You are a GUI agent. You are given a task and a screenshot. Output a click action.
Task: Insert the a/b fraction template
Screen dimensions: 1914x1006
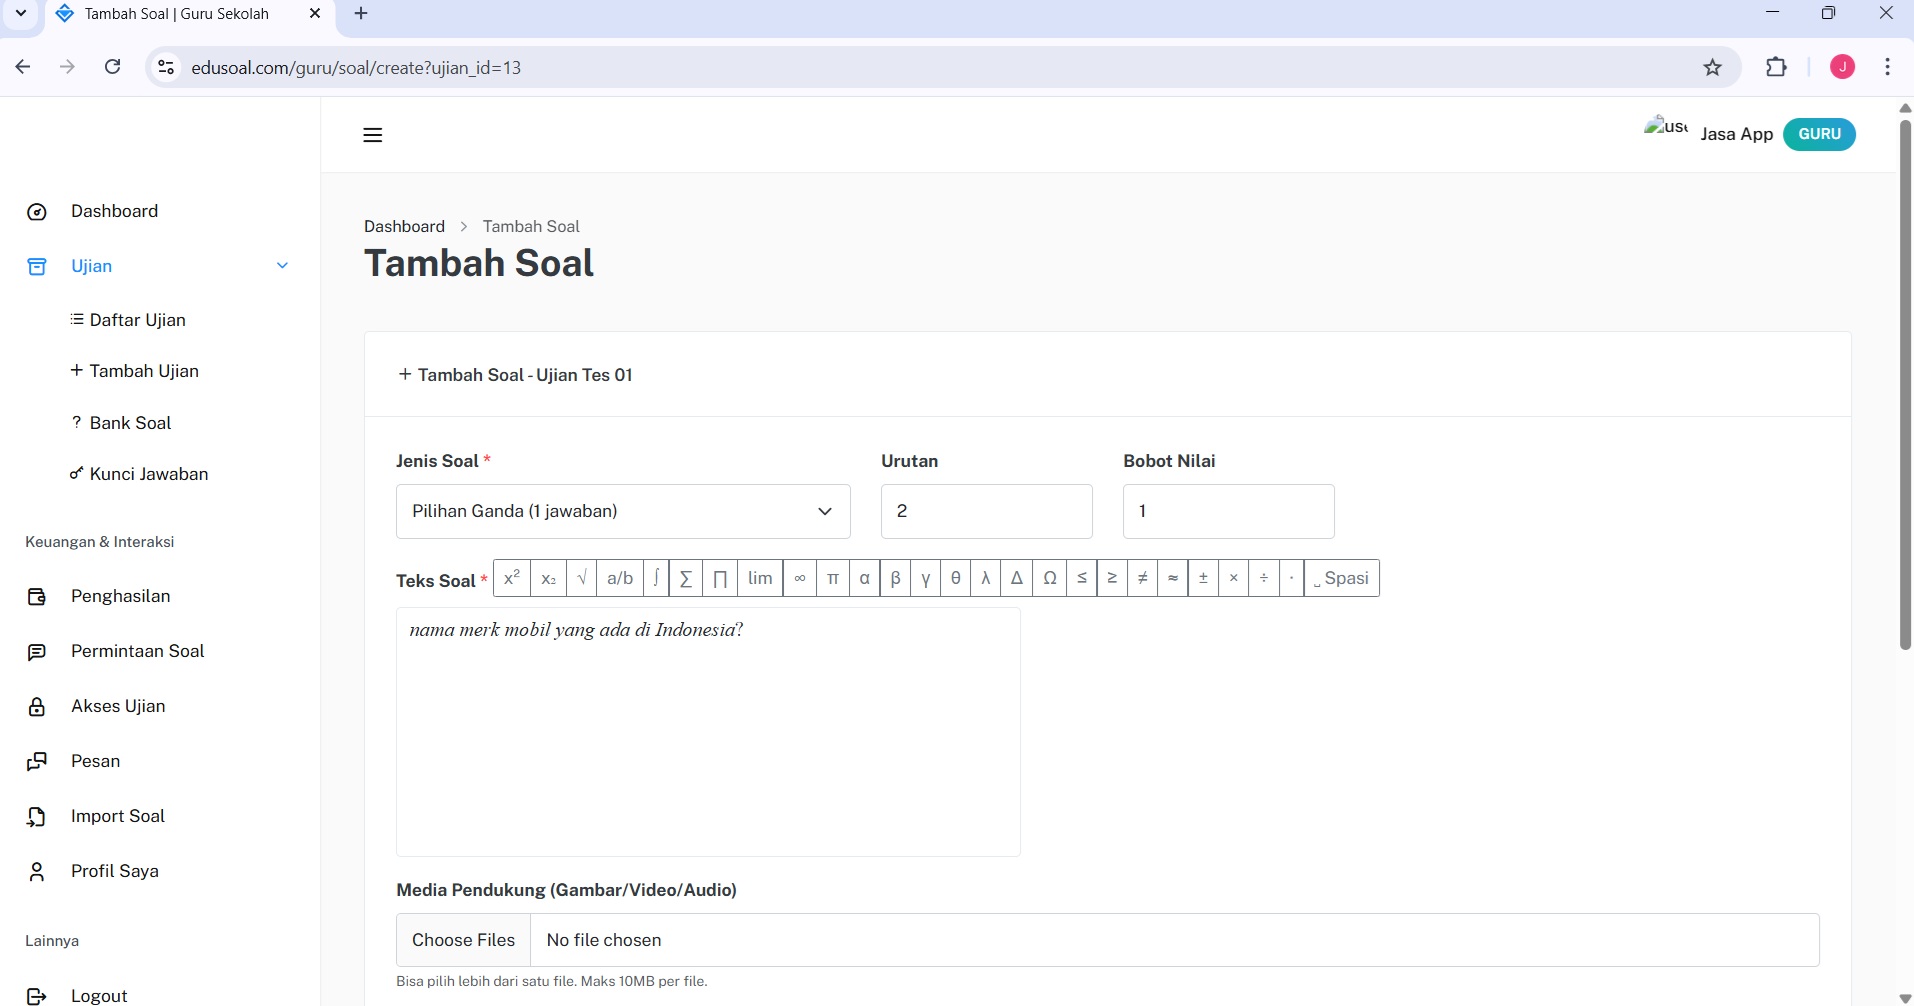[x=620, y=578]
